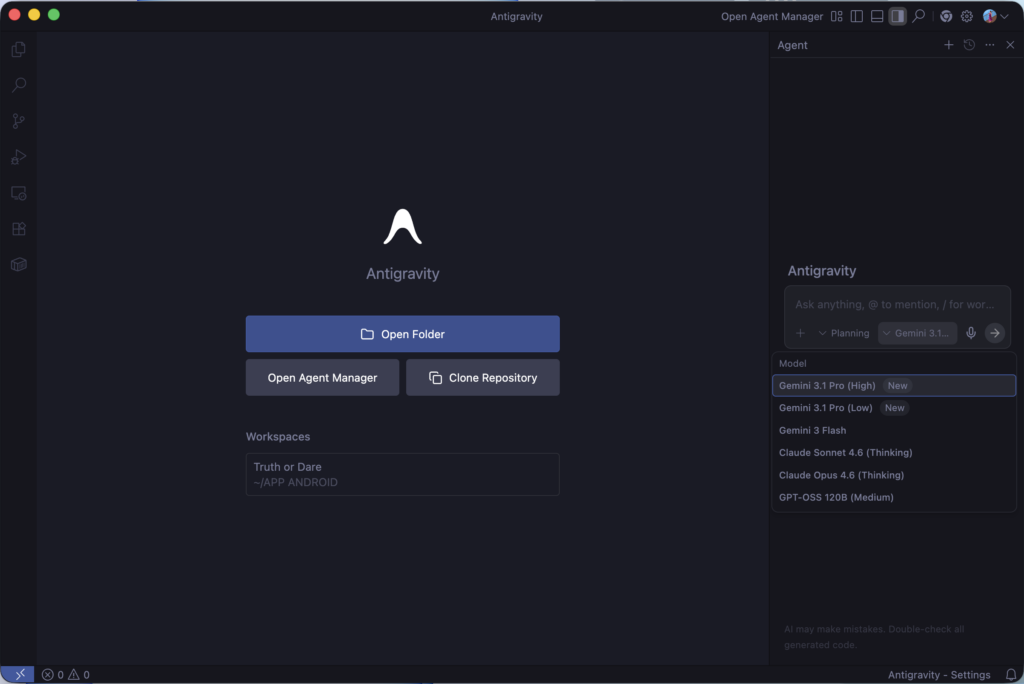
Task: Click the Ask anything input field
Action: [x=895, y=304]
